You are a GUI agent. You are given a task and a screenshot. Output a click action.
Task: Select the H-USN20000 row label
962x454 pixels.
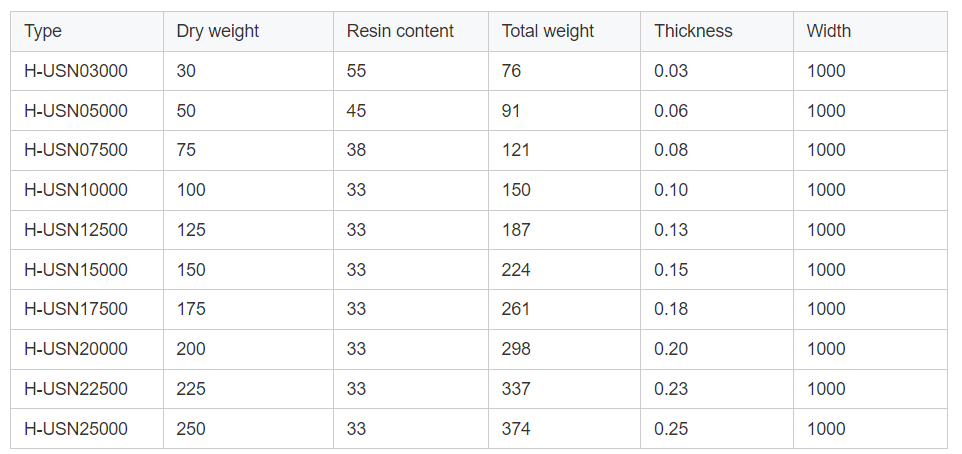coord(76,349)
